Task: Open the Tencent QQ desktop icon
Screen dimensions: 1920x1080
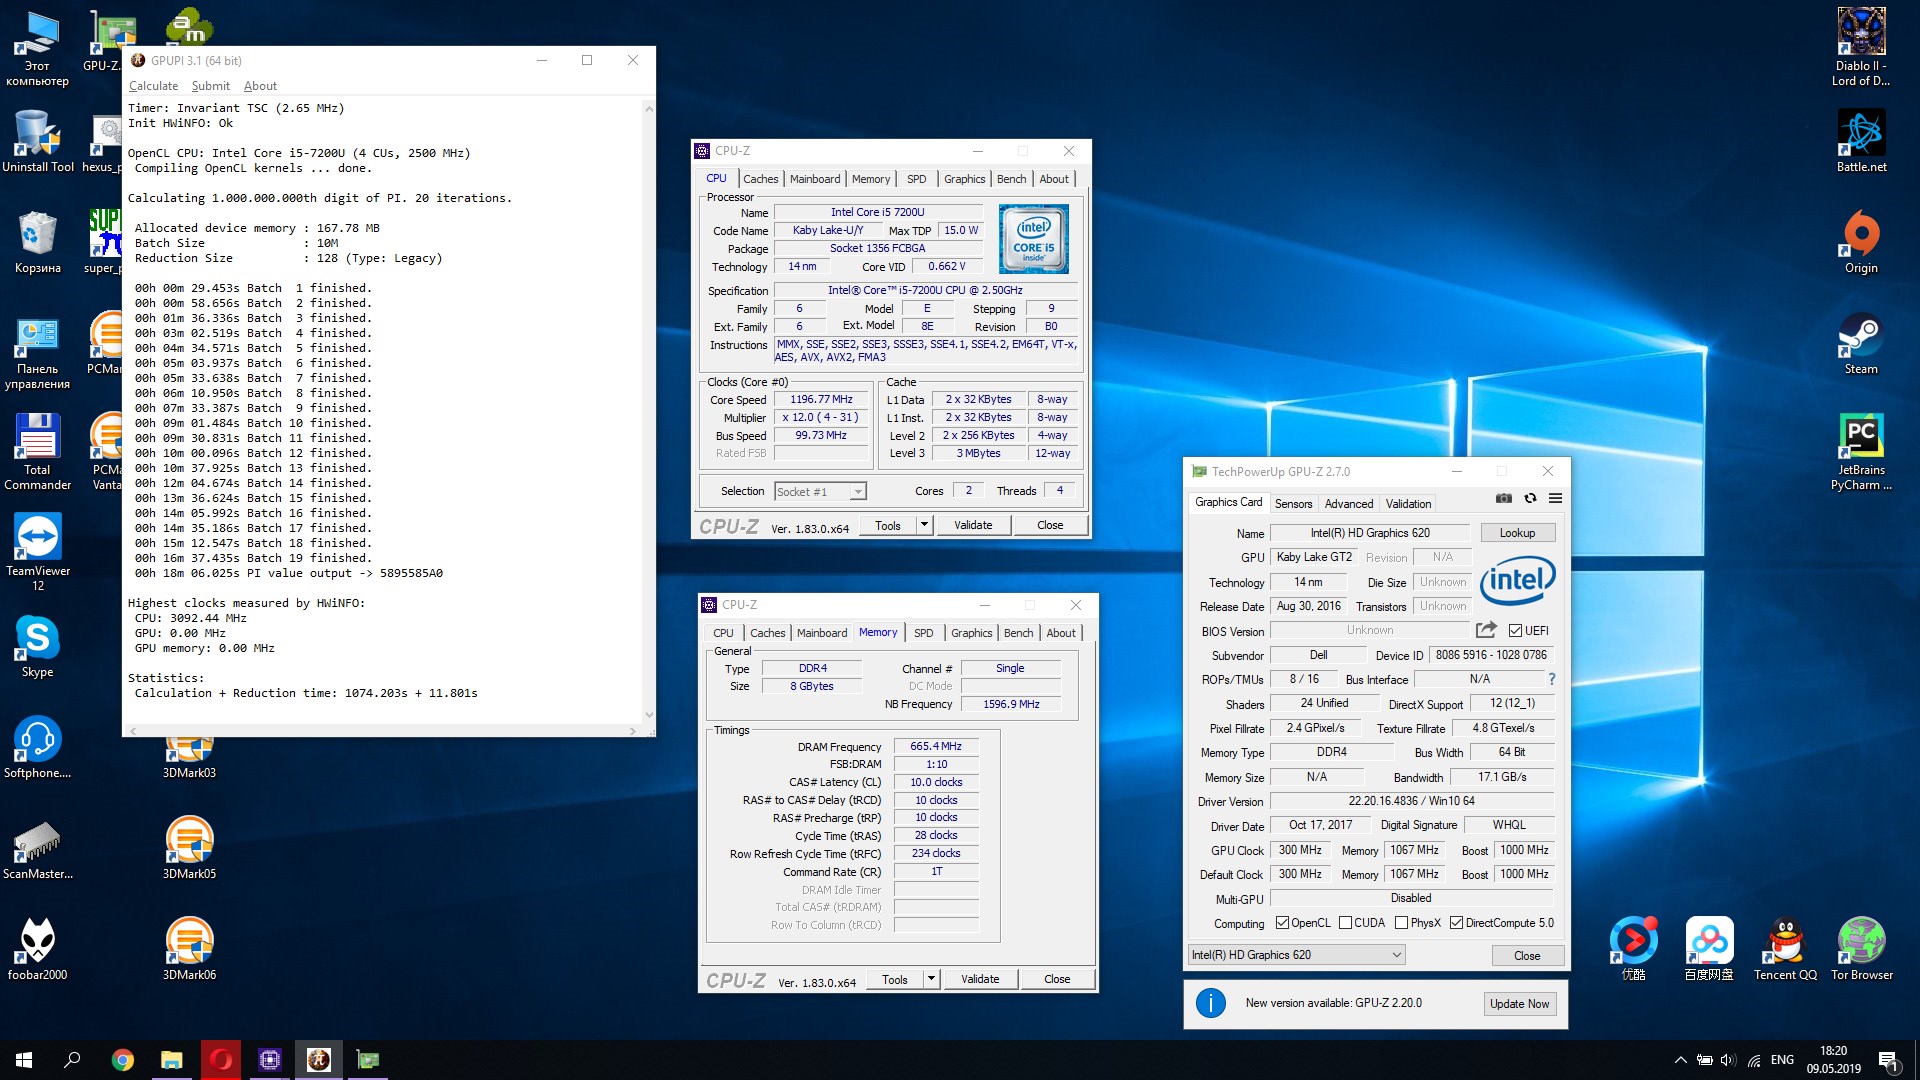Action: pos(1785,949)
